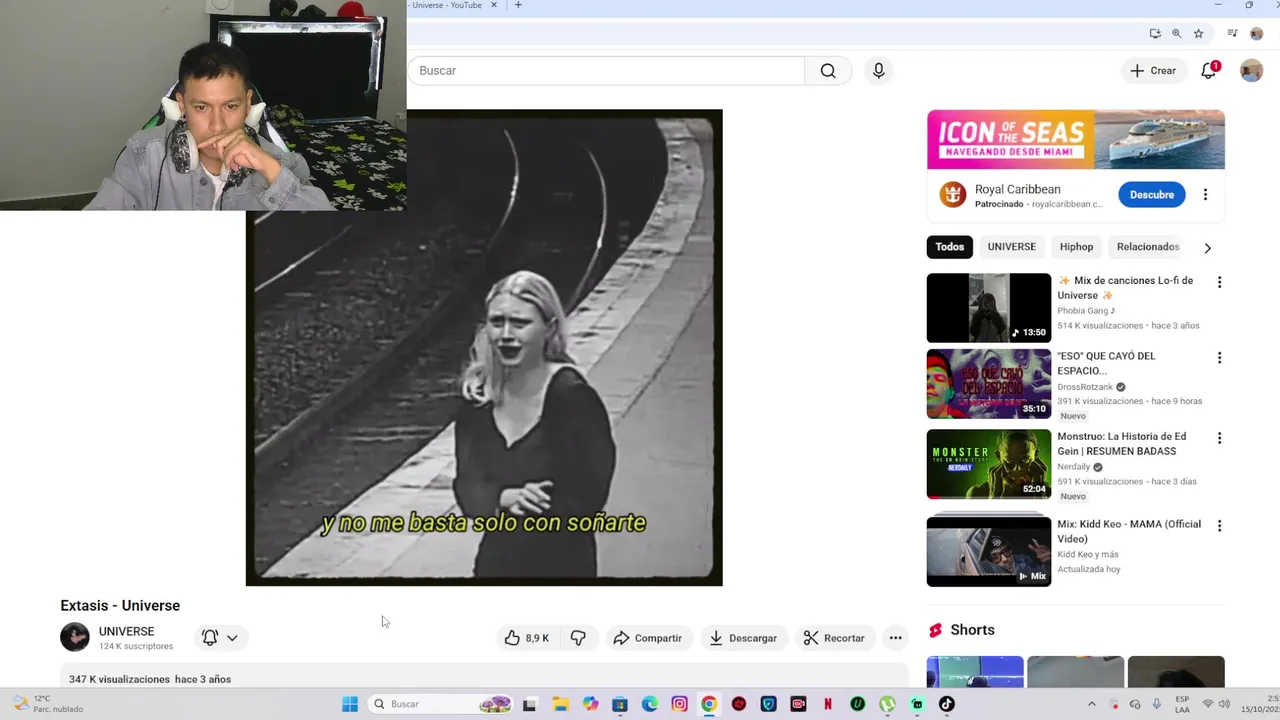Image resolution: width=1280 pixels, height=720 pixels.
Task: Expand the subscription options chevron
Action: pos(232,638)
